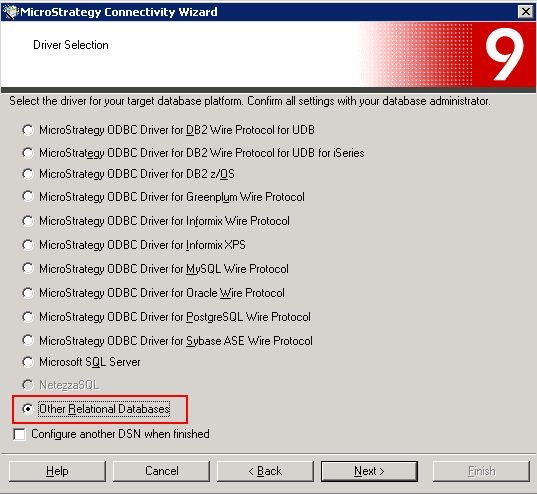Click the Finish button
Image resolution: width=537 pixels, height=494 pixels.
[481, 471]
